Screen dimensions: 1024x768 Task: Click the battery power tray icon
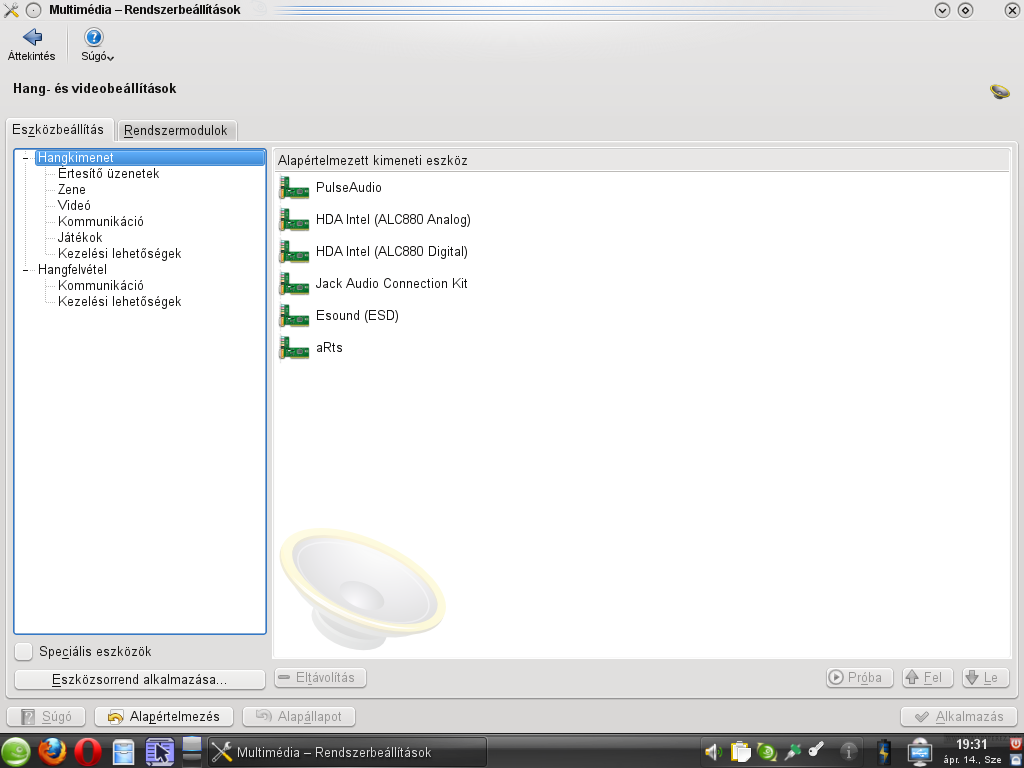884,752
